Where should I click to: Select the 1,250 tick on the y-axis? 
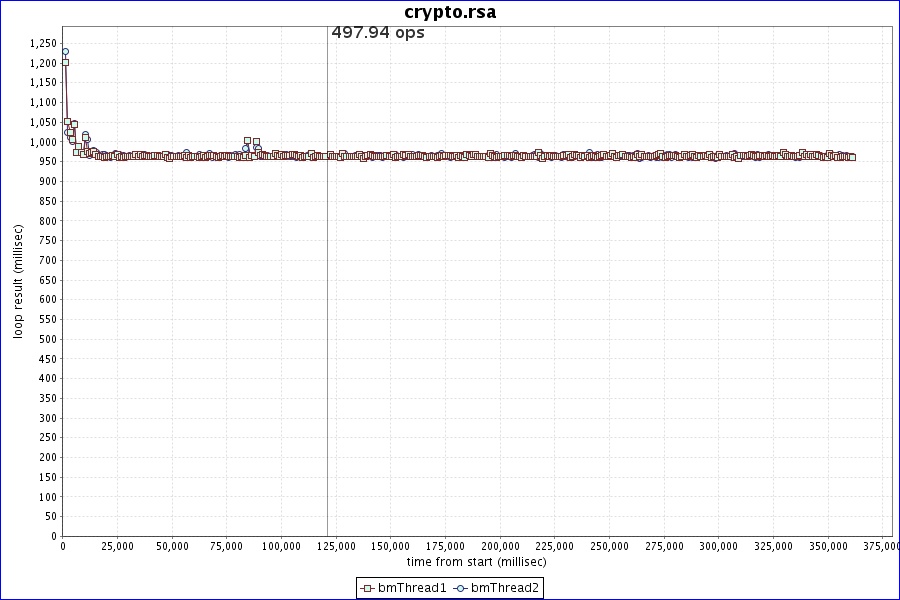44,44
